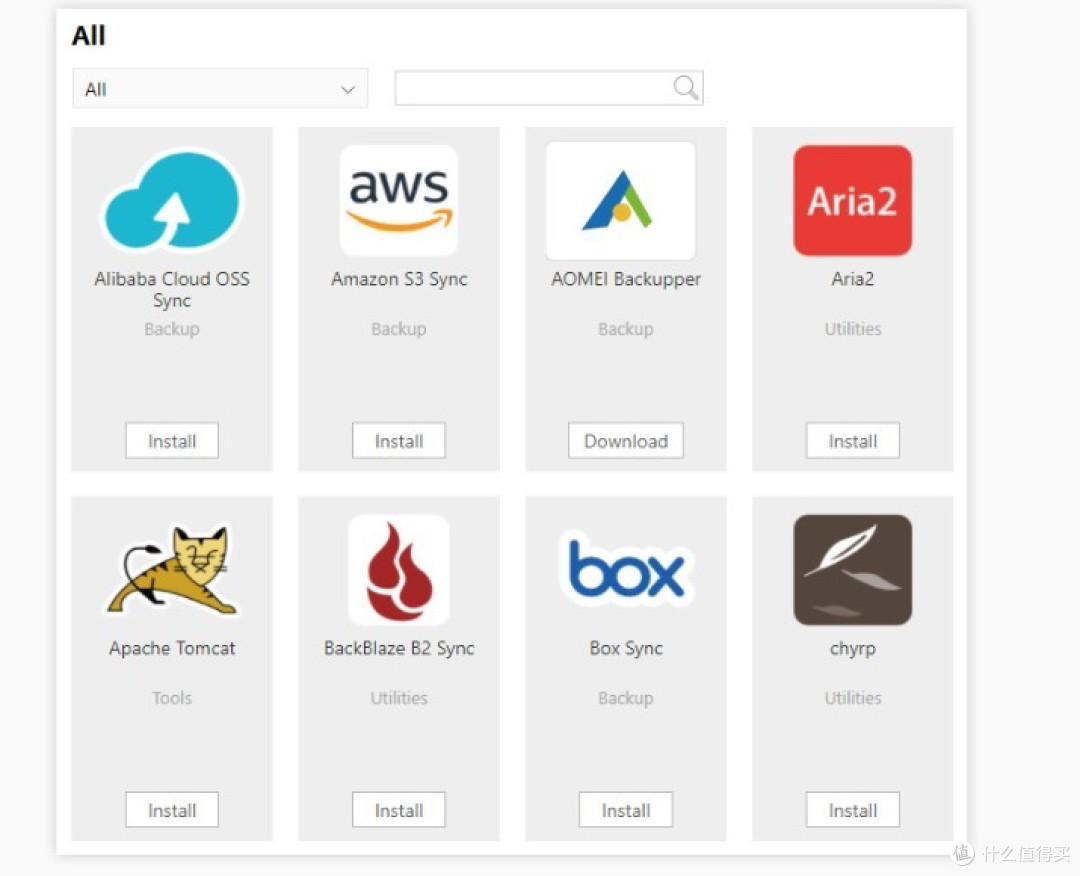
Task: Click the Backup label under Alibaba Cloud OSS
Action: coord(172,328)
